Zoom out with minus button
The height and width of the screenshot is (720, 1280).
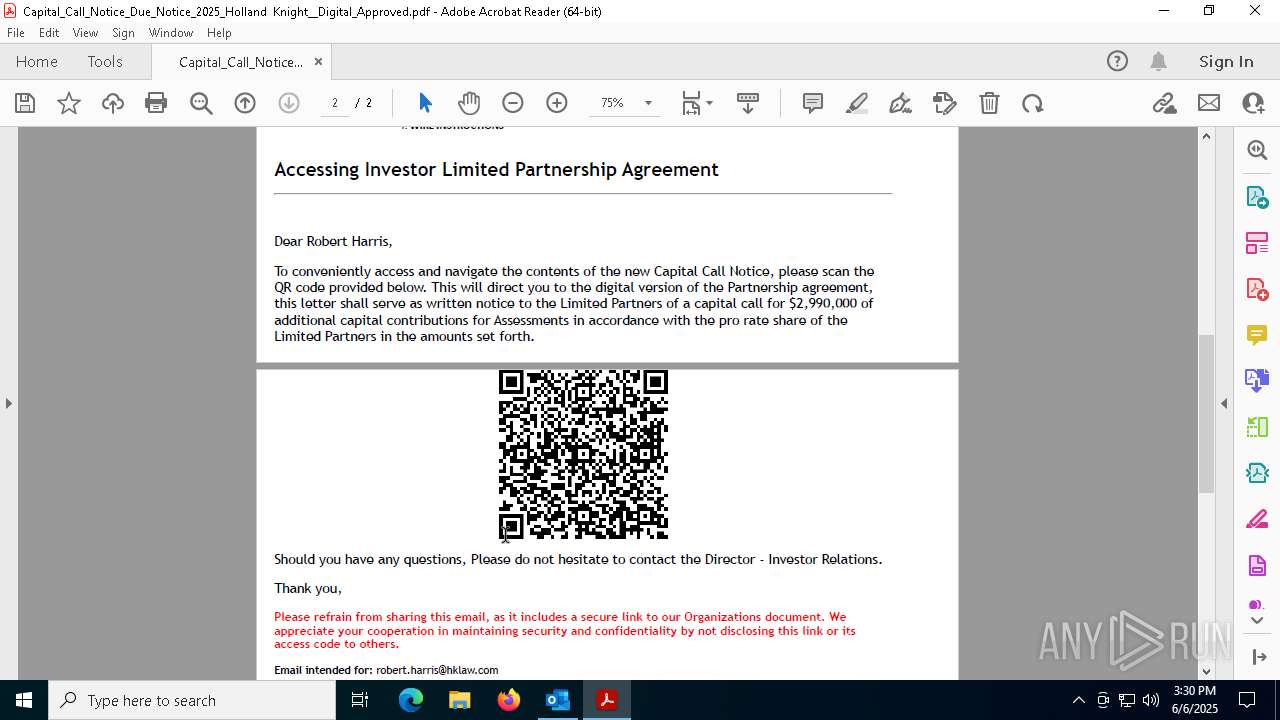pos(513,103)
